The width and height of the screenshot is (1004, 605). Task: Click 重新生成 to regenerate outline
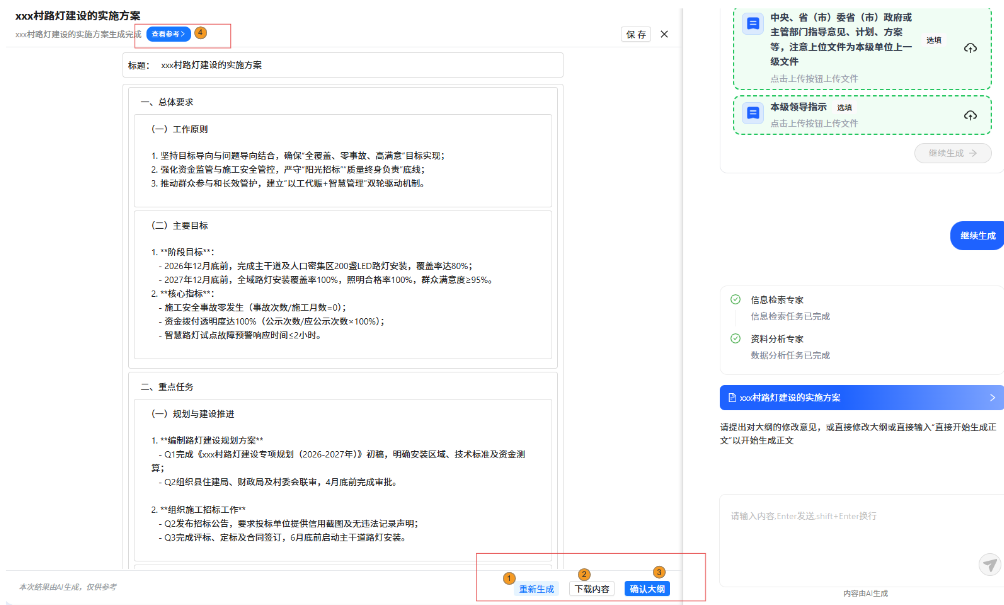536,589
